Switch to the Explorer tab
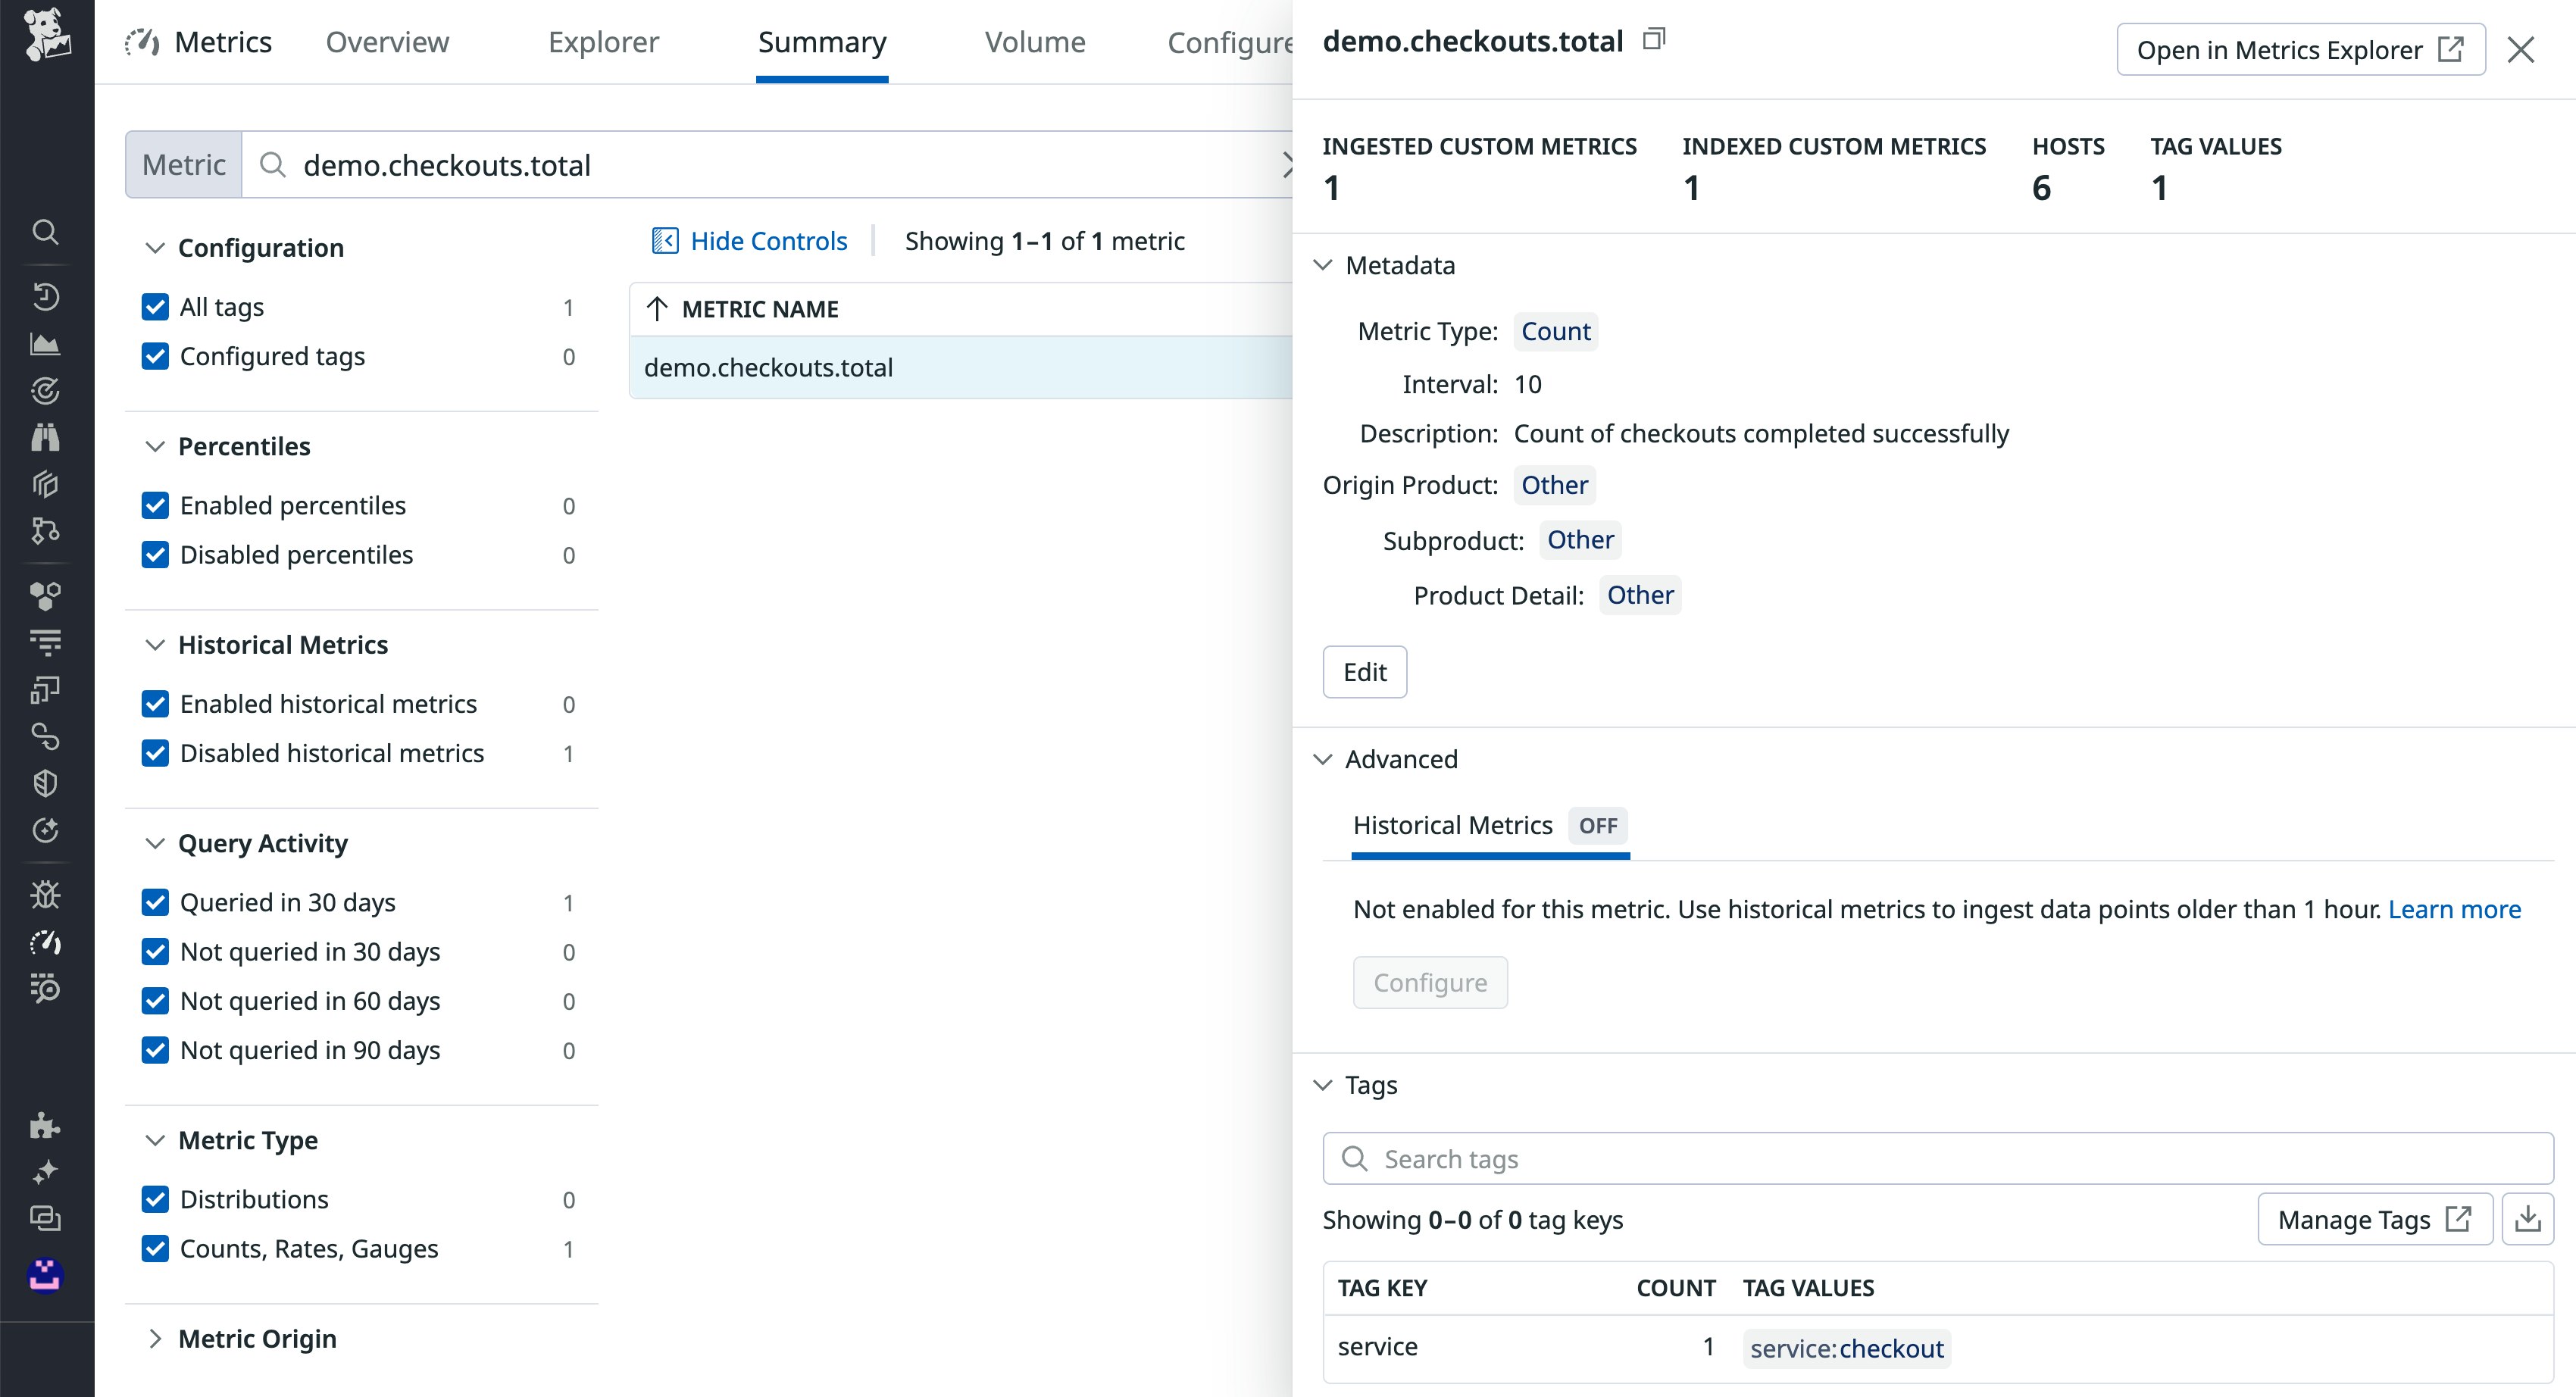 point(603,42)
